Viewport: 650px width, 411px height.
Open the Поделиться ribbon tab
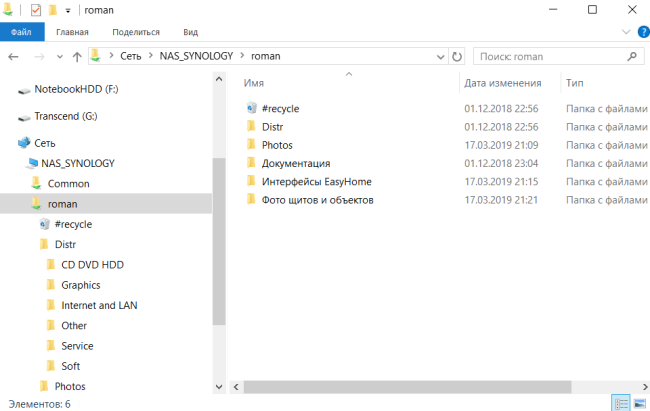point(135,32)
